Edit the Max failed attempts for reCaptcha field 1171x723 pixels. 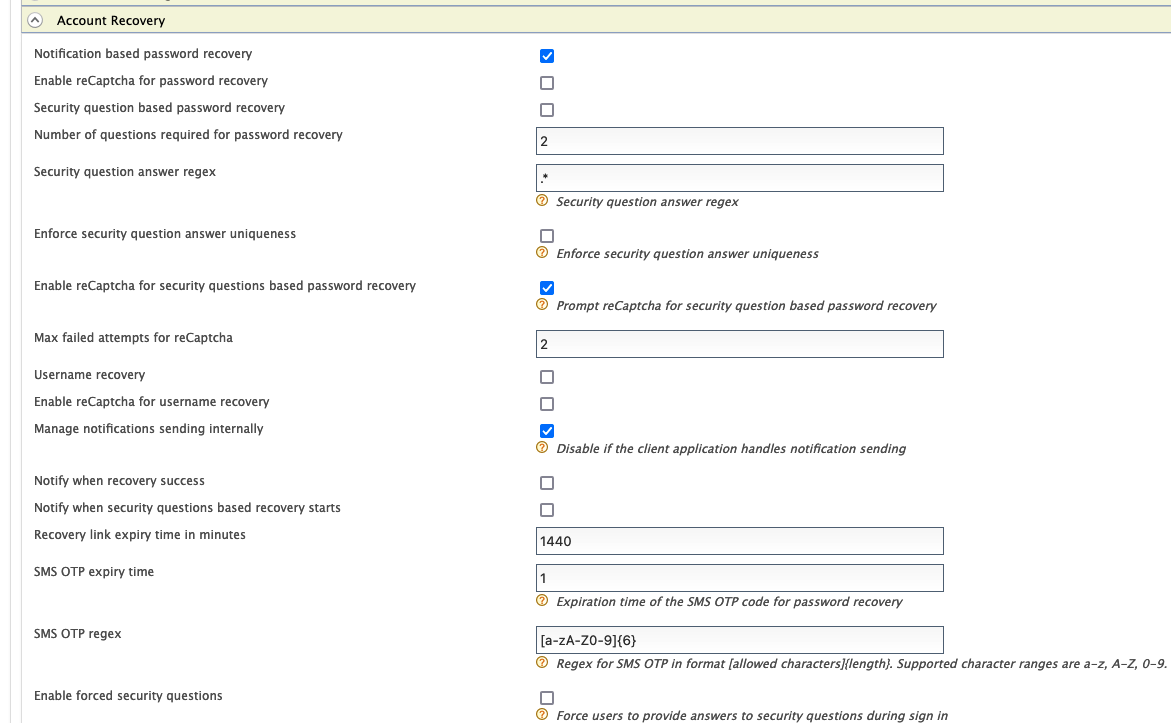(x=740, y=343)
